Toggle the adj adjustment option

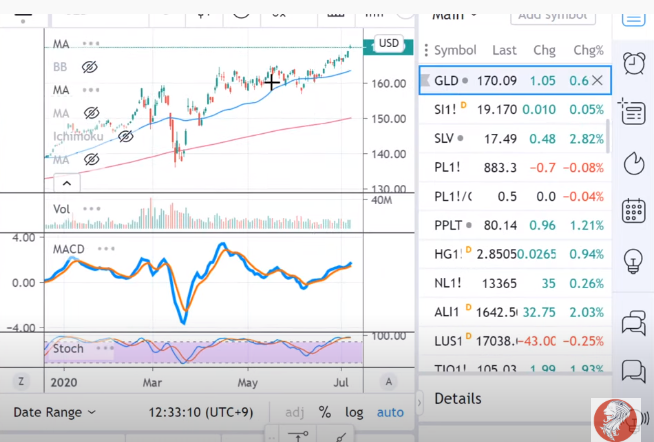tap(294, 412)
